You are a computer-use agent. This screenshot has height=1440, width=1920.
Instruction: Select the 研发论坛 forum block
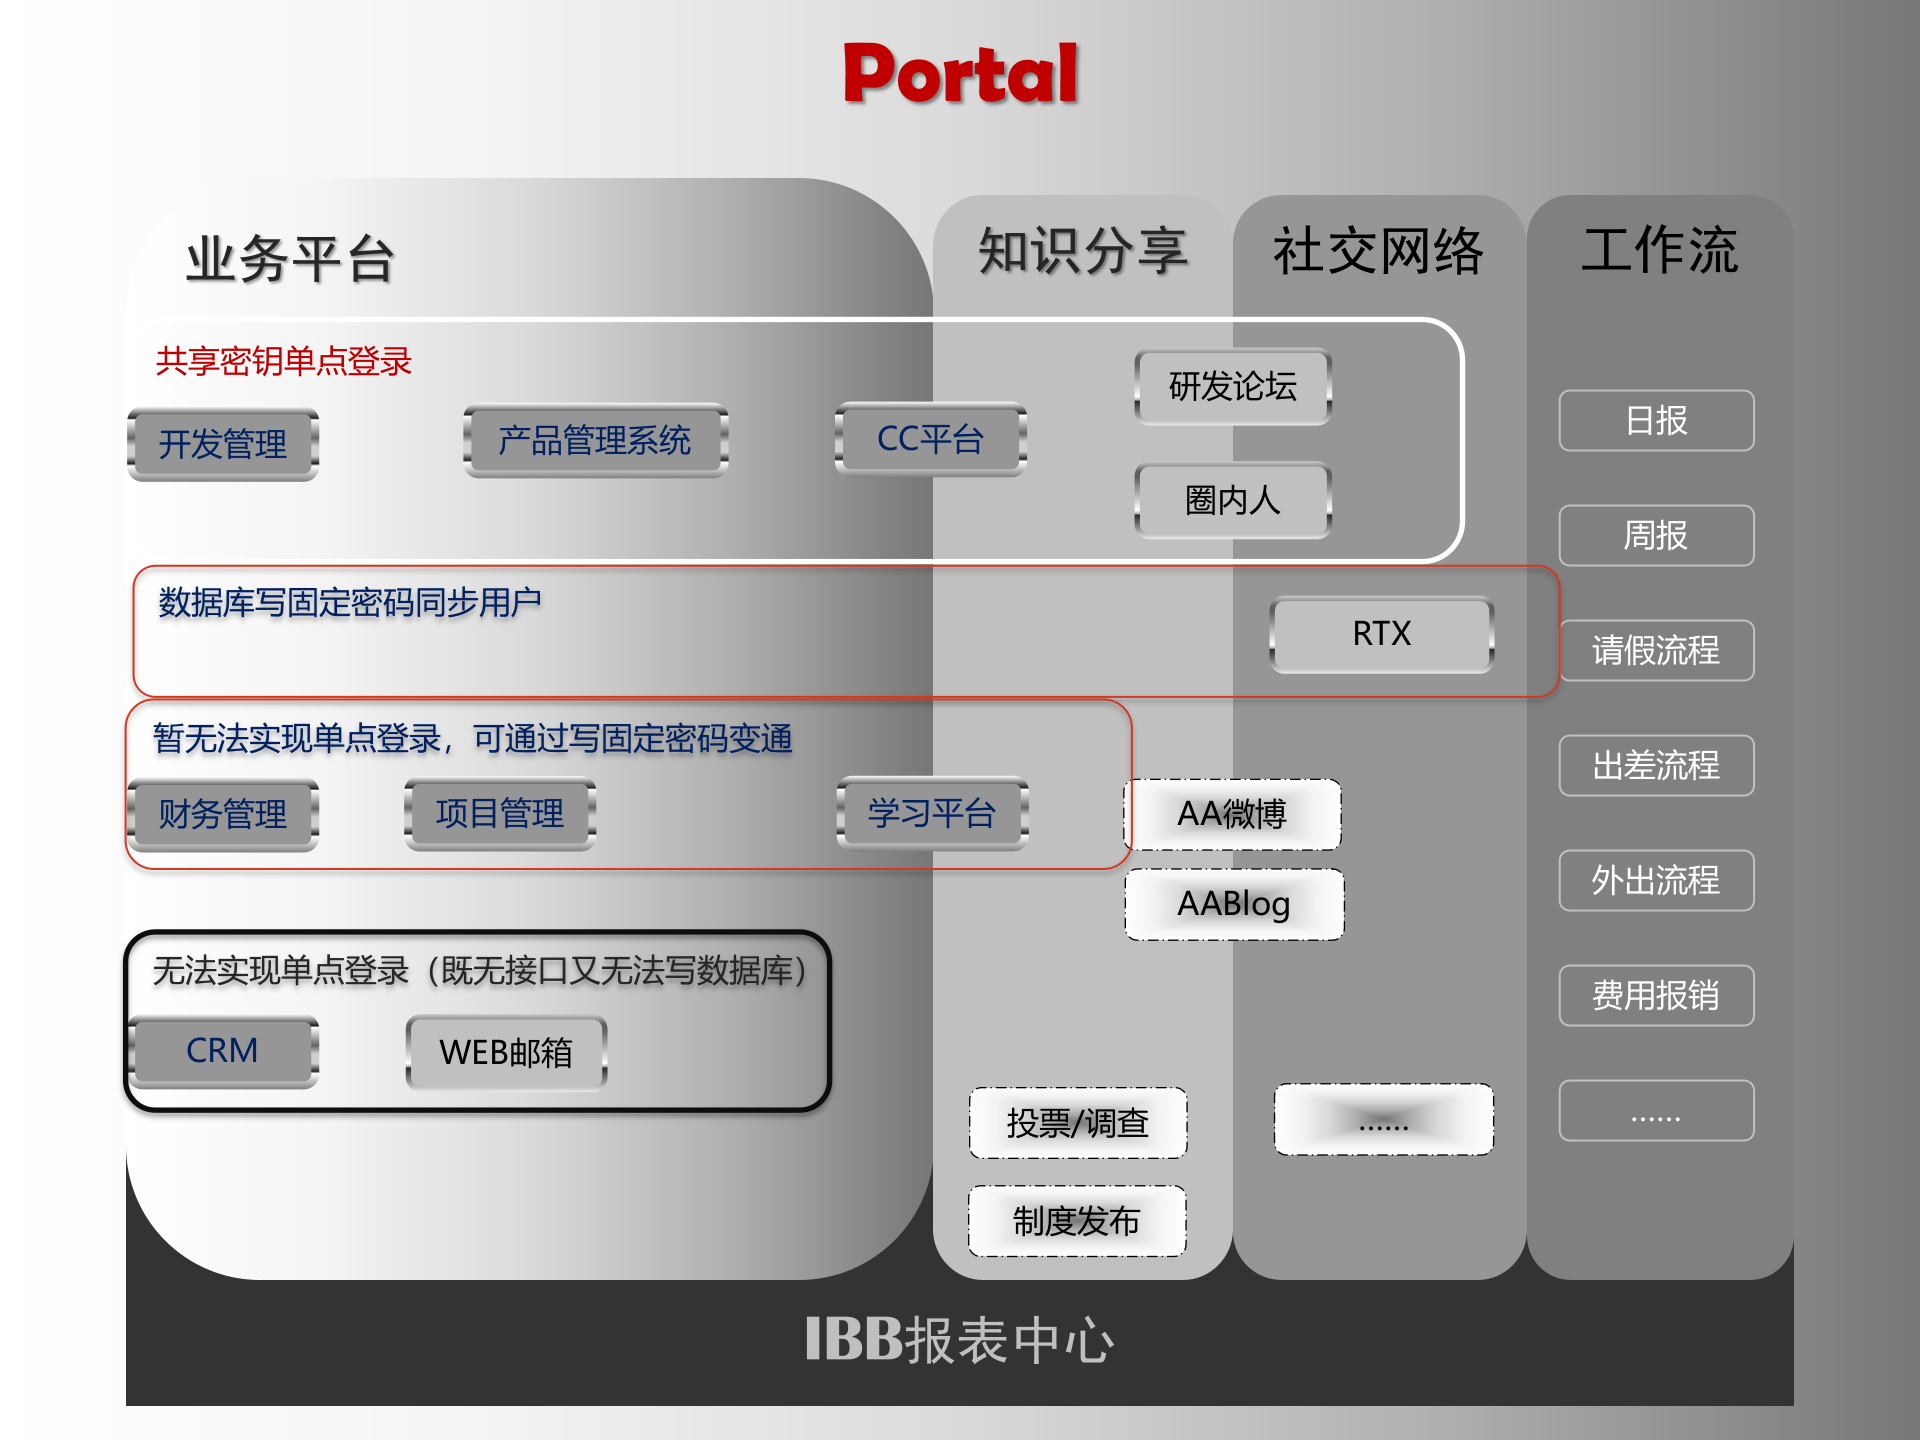1232,388
